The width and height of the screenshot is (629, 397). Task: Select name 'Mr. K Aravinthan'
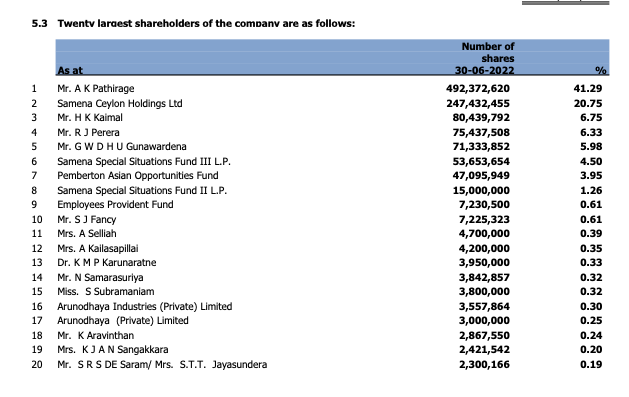pyautogui.click(x=95, y=335)
